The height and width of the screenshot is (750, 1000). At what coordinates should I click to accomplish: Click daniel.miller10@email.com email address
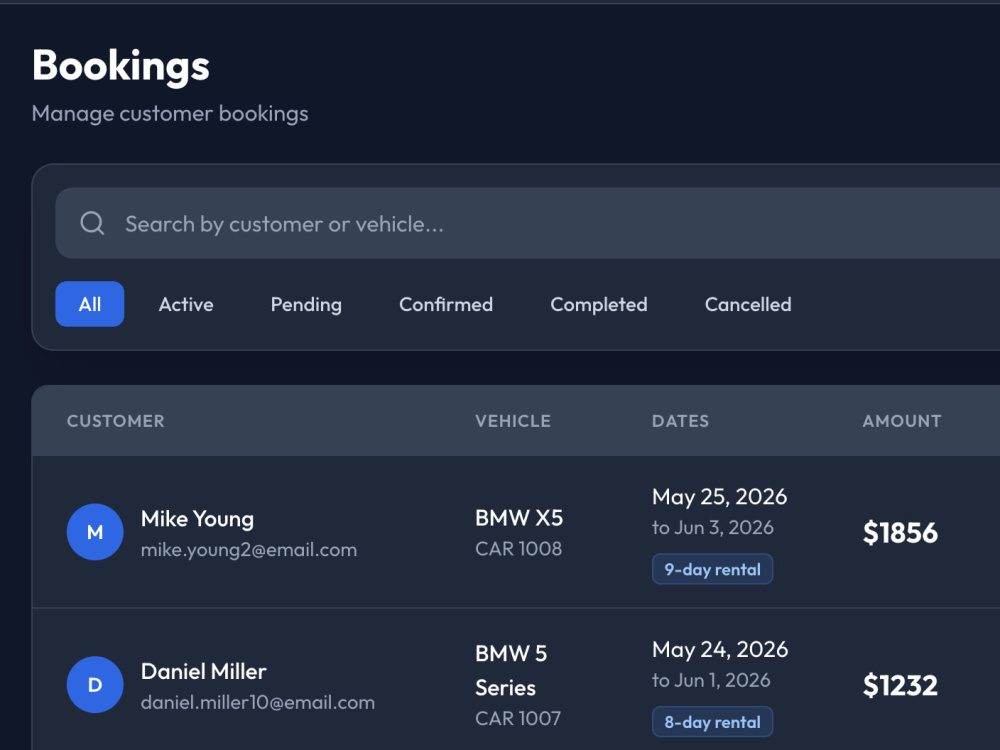click(258, 702)
